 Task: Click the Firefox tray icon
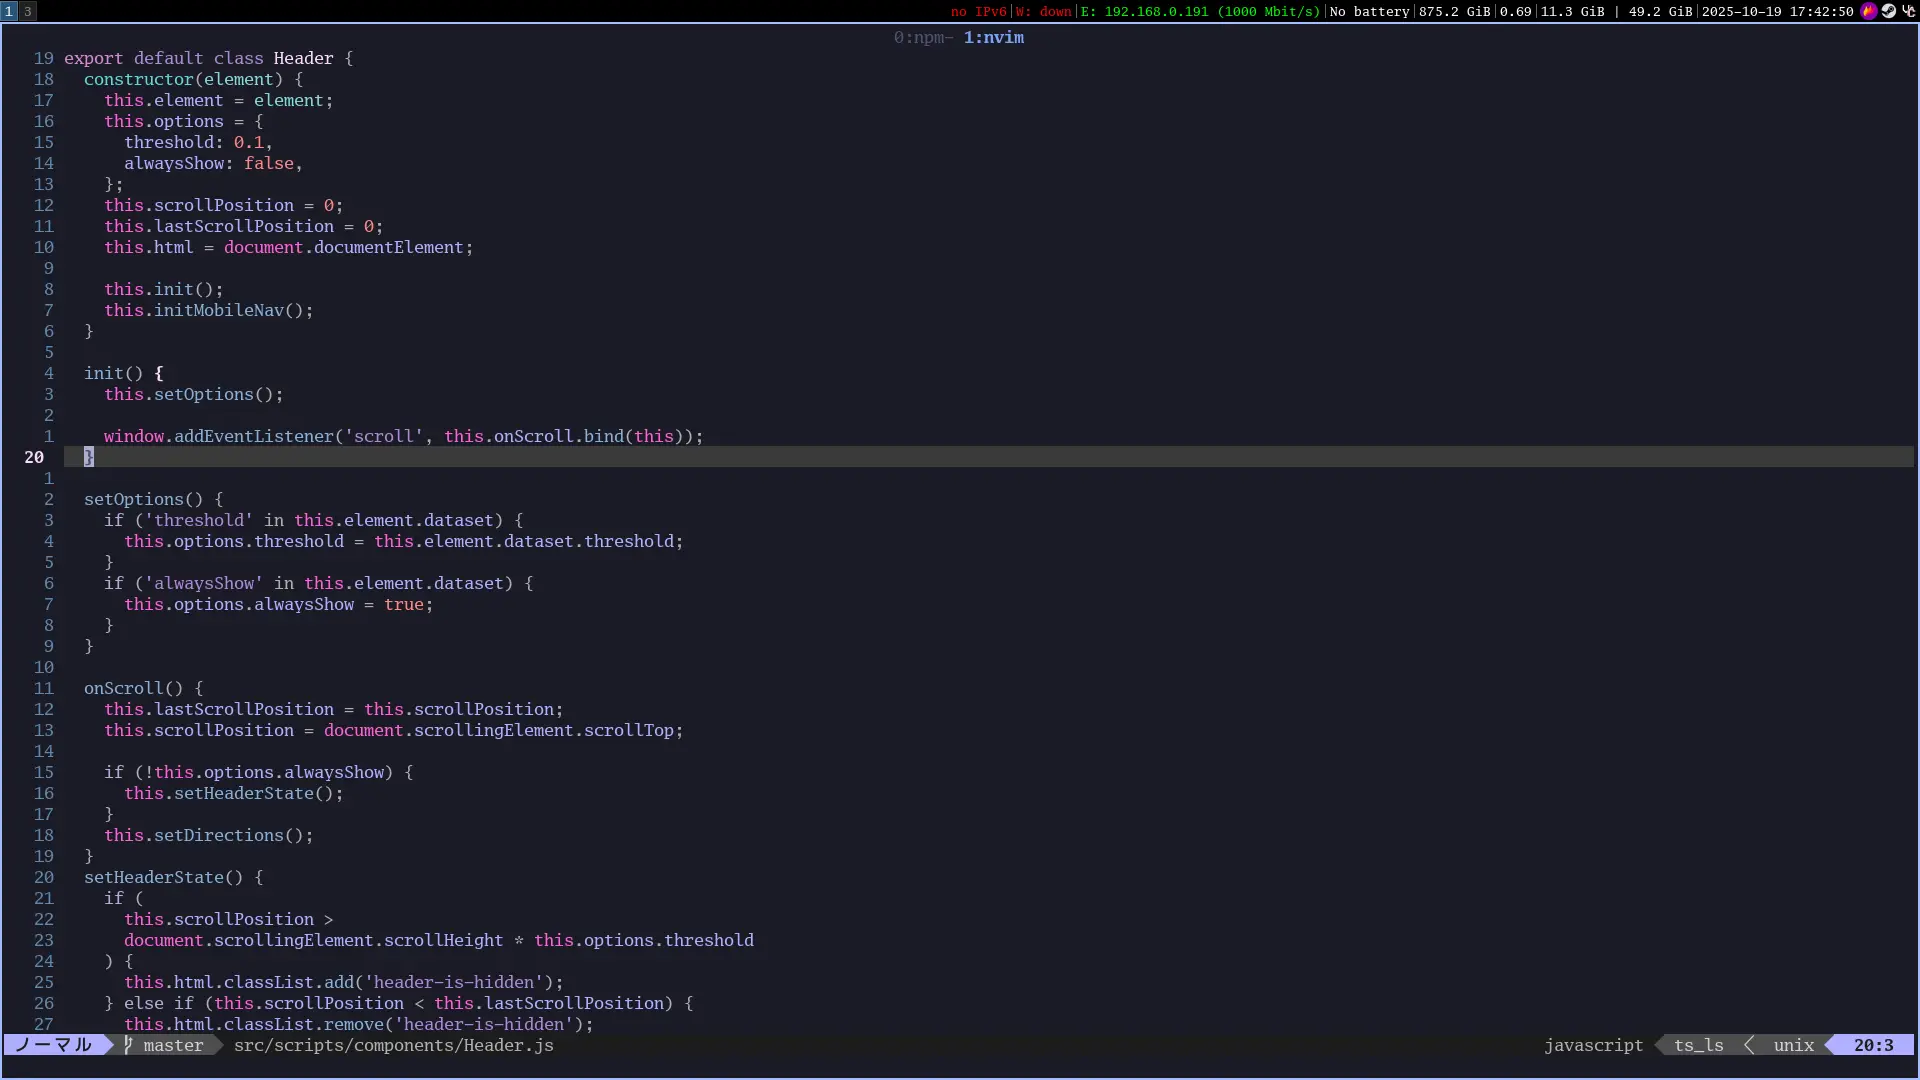click(x=1868, y=11)
